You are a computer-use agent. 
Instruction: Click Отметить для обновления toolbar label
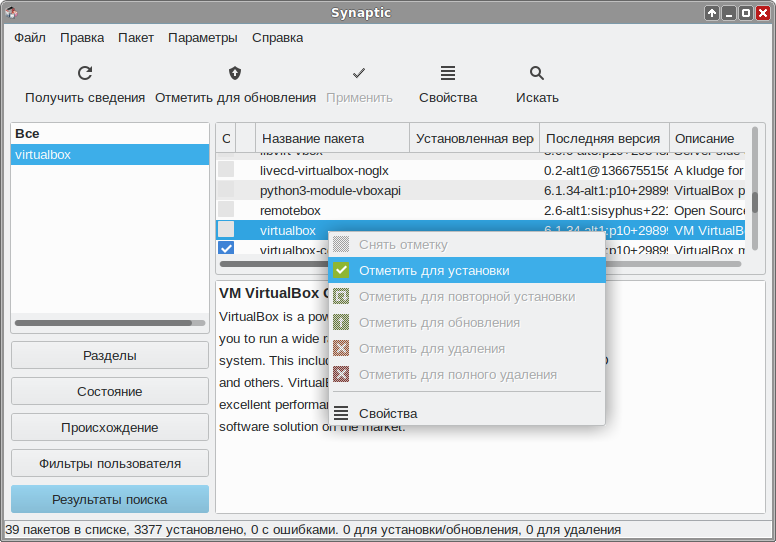coord(235,98)
